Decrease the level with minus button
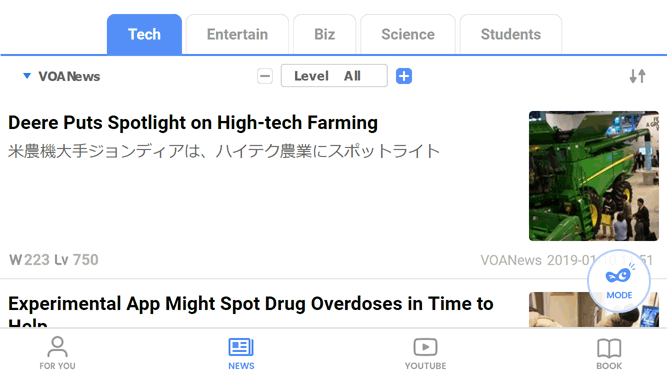Viewport: 667px width, 375px height. pos(265,77)
